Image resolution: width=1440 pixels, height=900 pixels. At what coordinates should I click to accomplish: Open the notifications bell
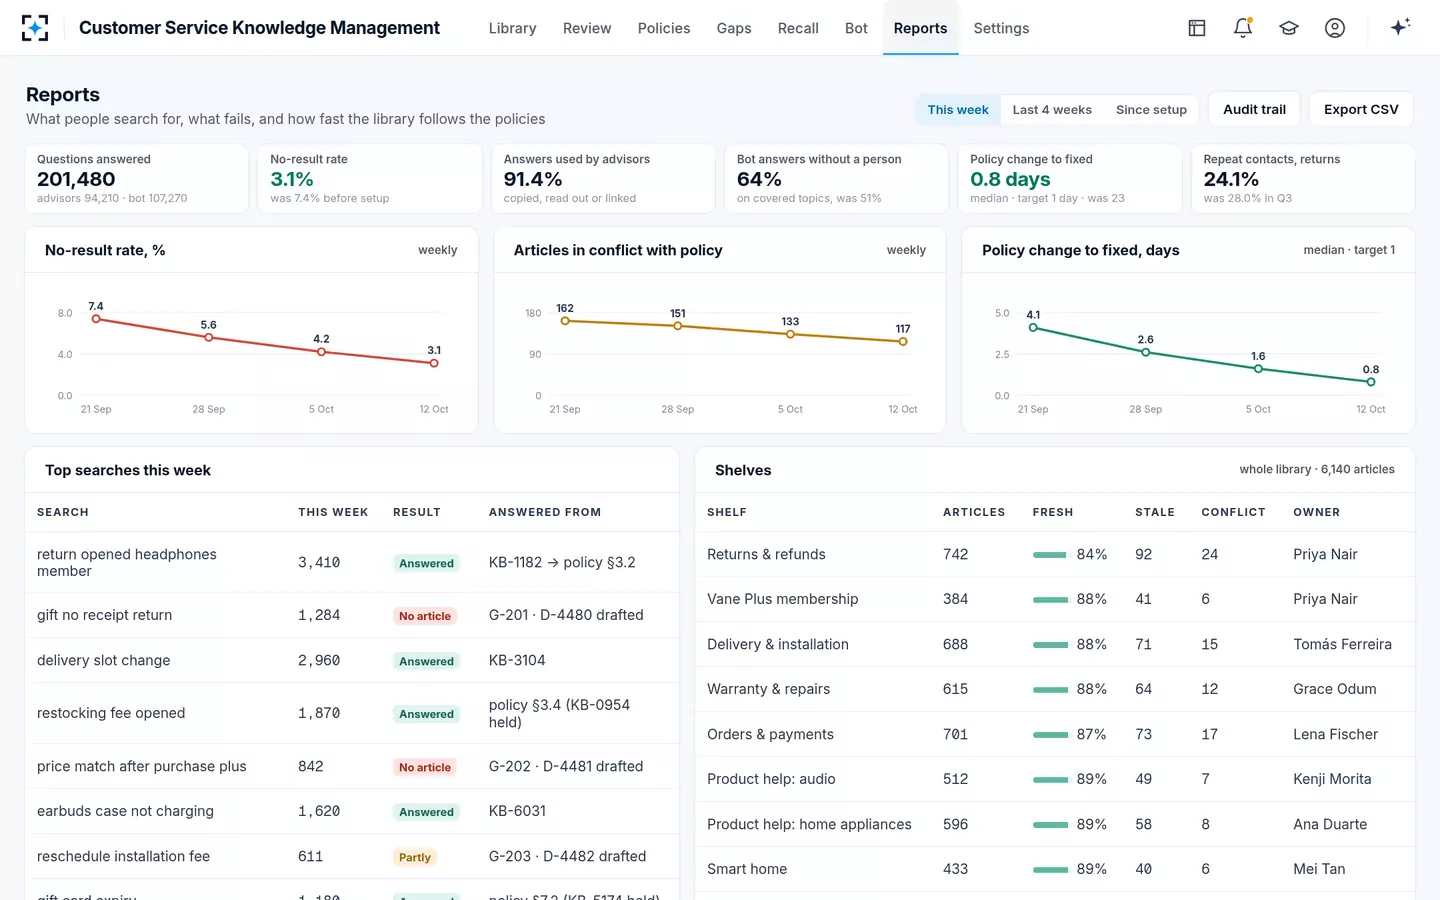[1243, 28]
